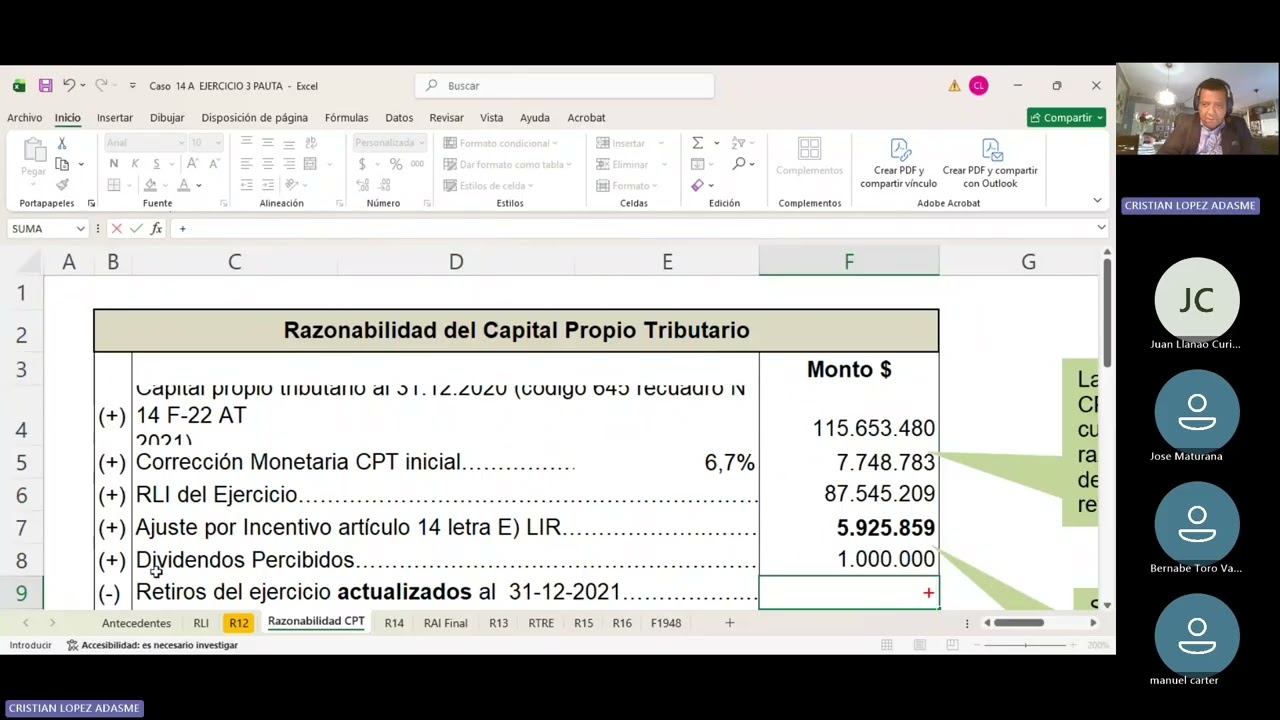Switch to the R12 sheet tab

238,623
